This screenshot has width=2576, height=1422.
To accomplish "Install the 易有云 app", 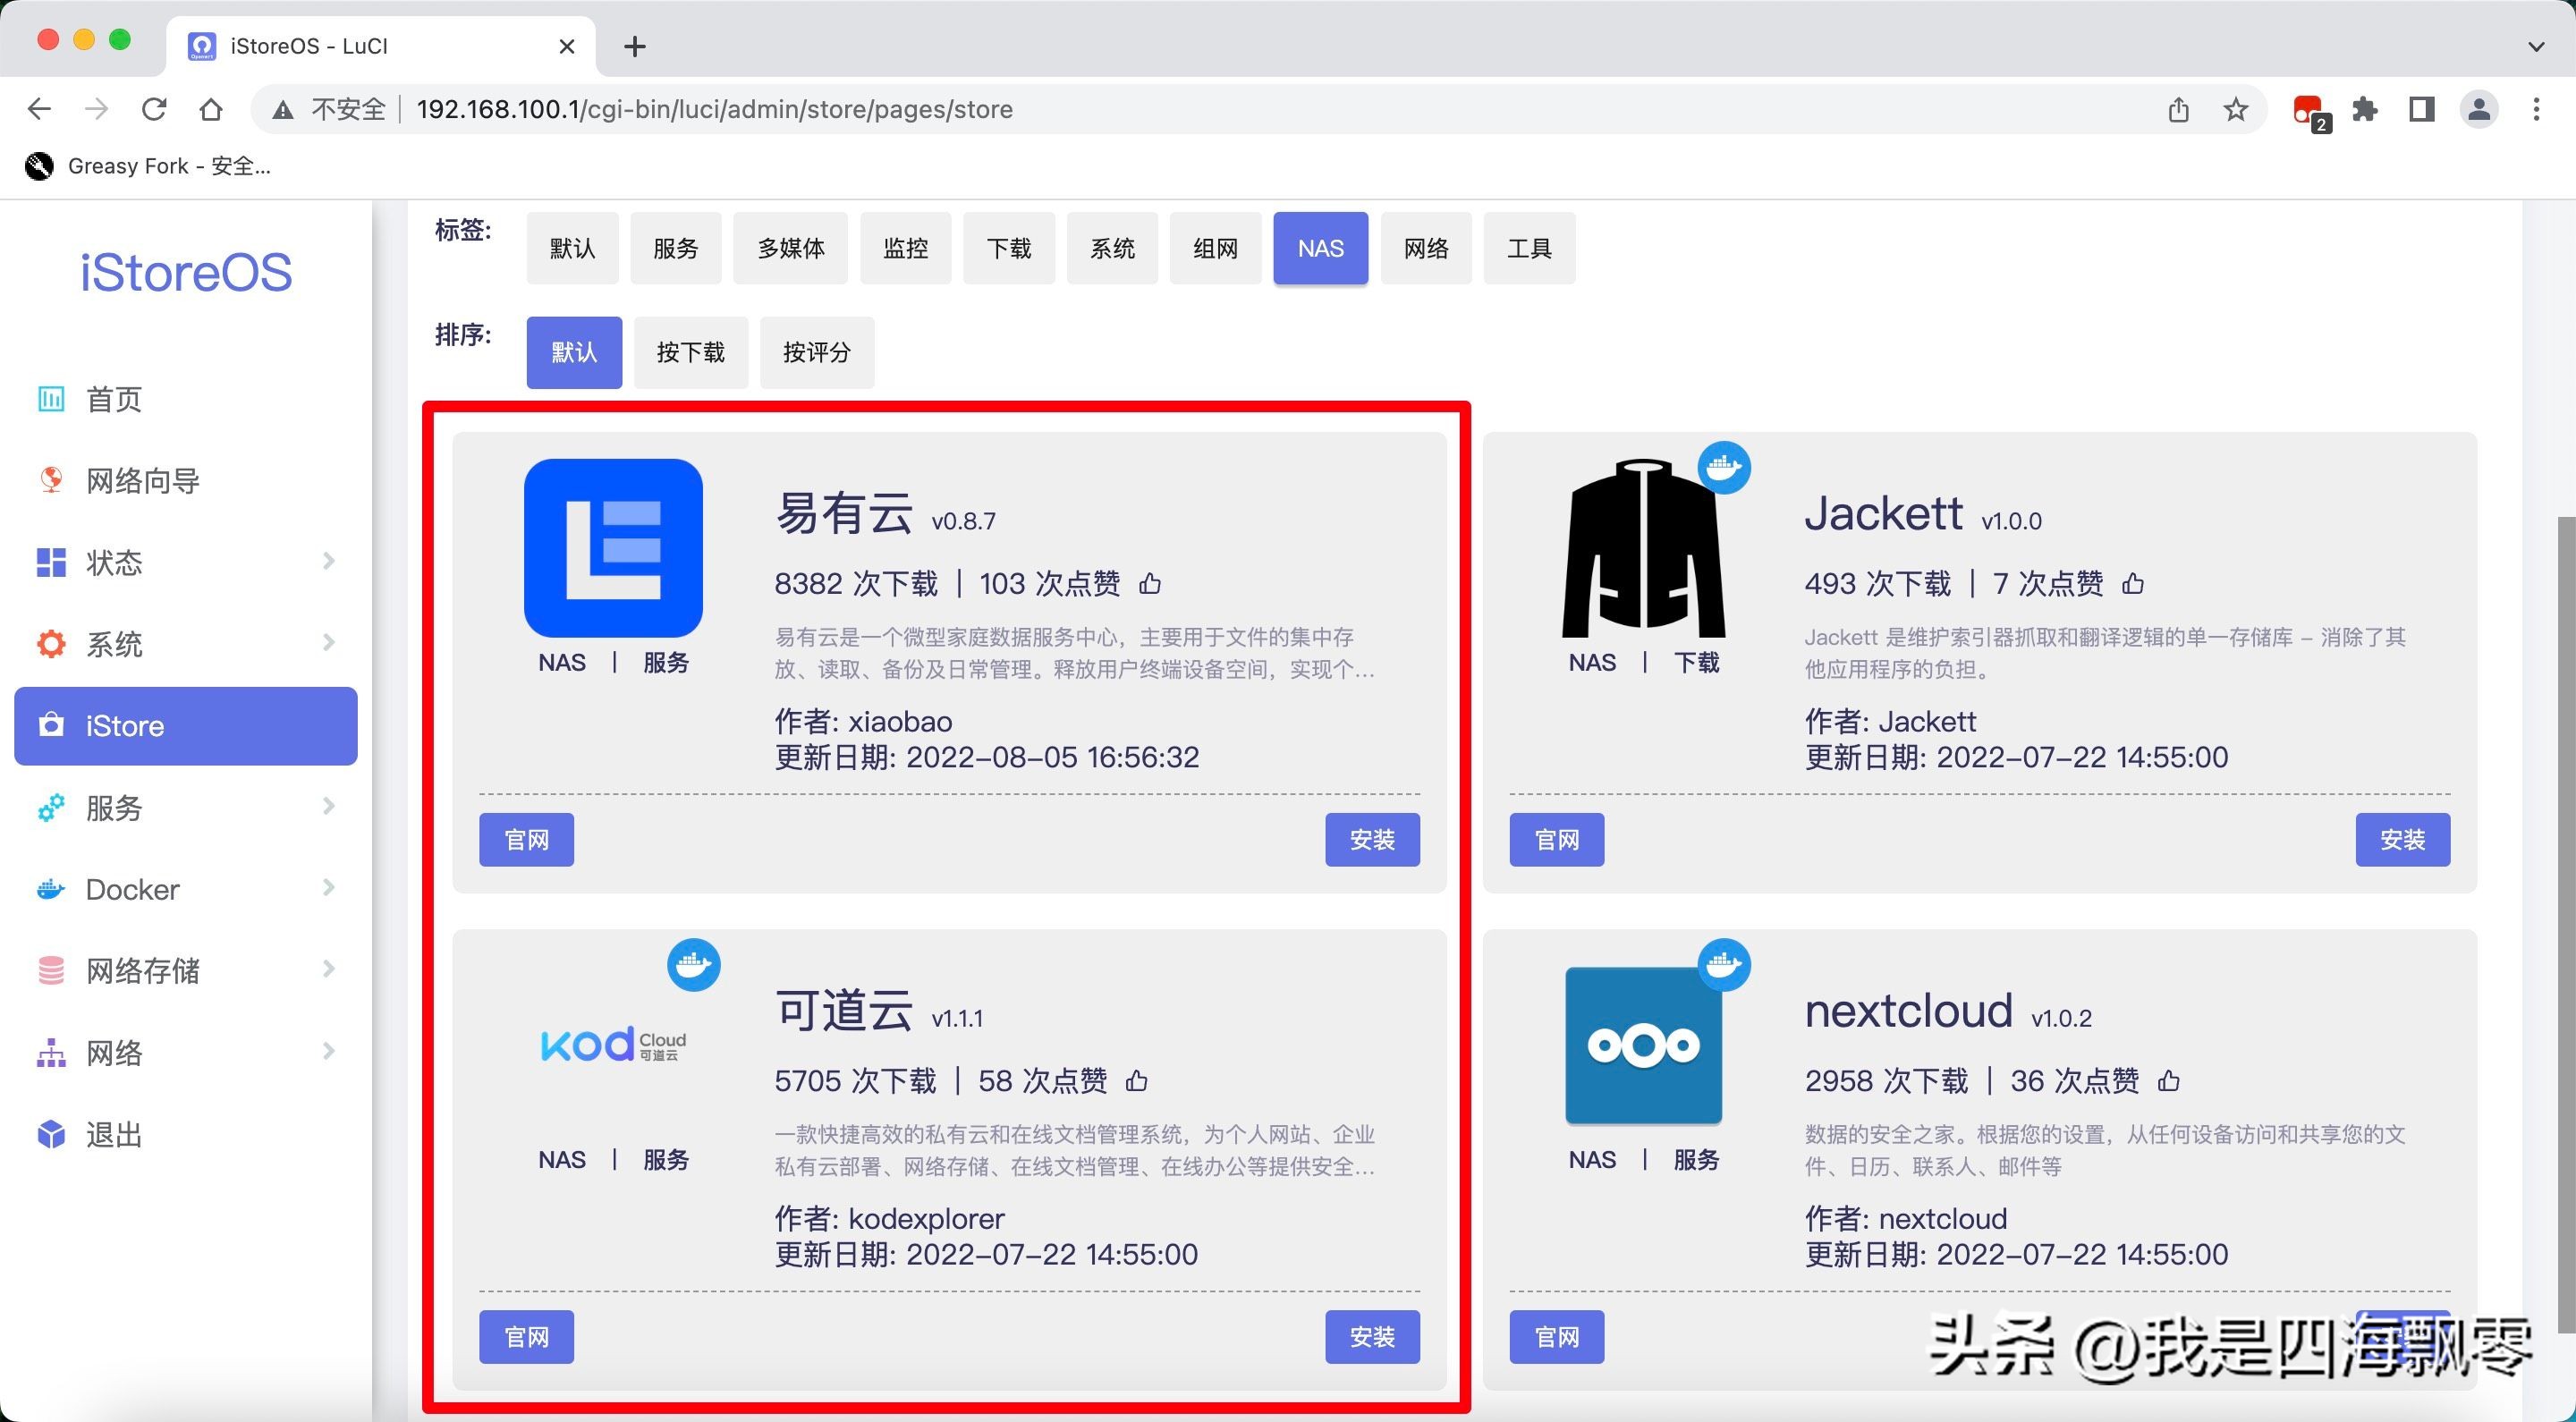I will click(x=1371, y=839).
